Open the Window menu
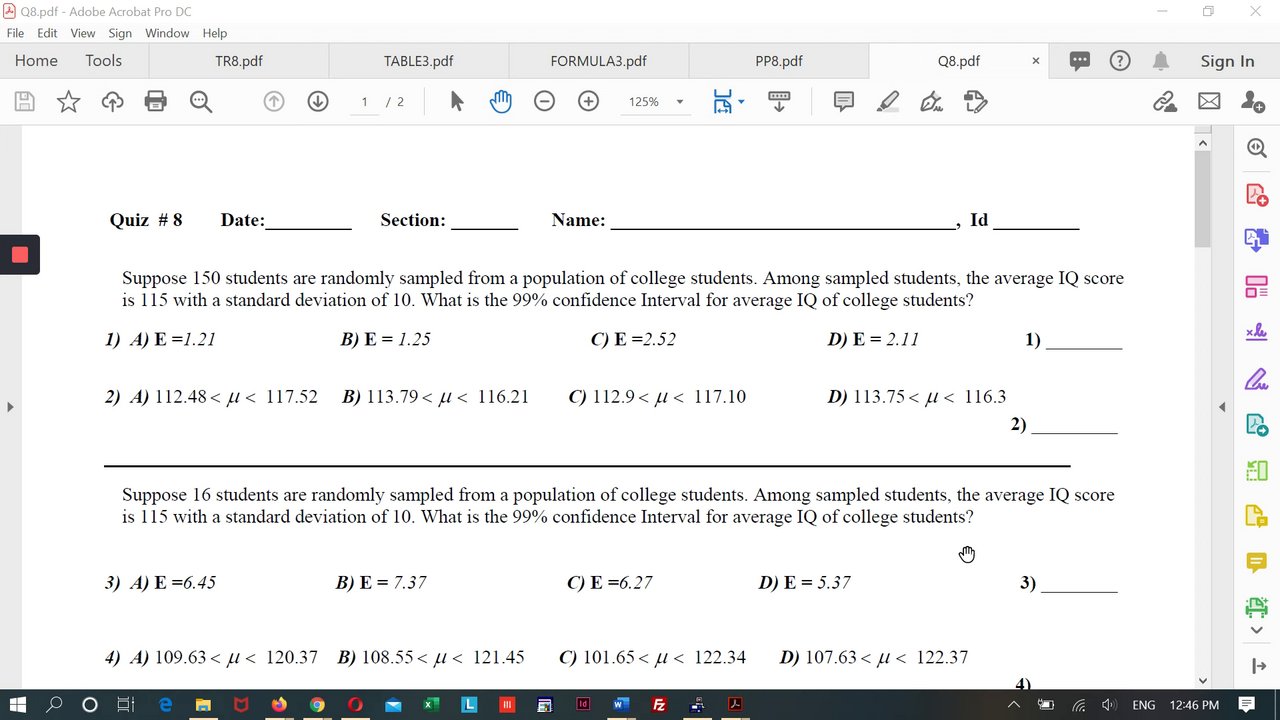This screenshot has width=1280, height=720. [x=167, y=33]
